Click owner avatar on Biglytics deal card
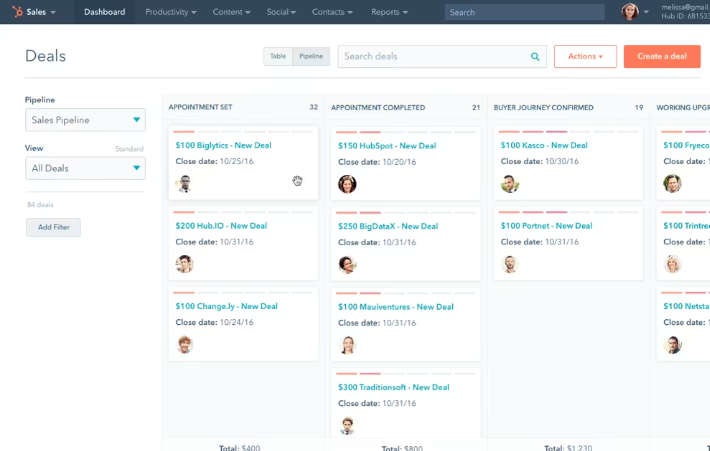Image resolution: width=710 pixels, height=451 pixels. [184, 183]
